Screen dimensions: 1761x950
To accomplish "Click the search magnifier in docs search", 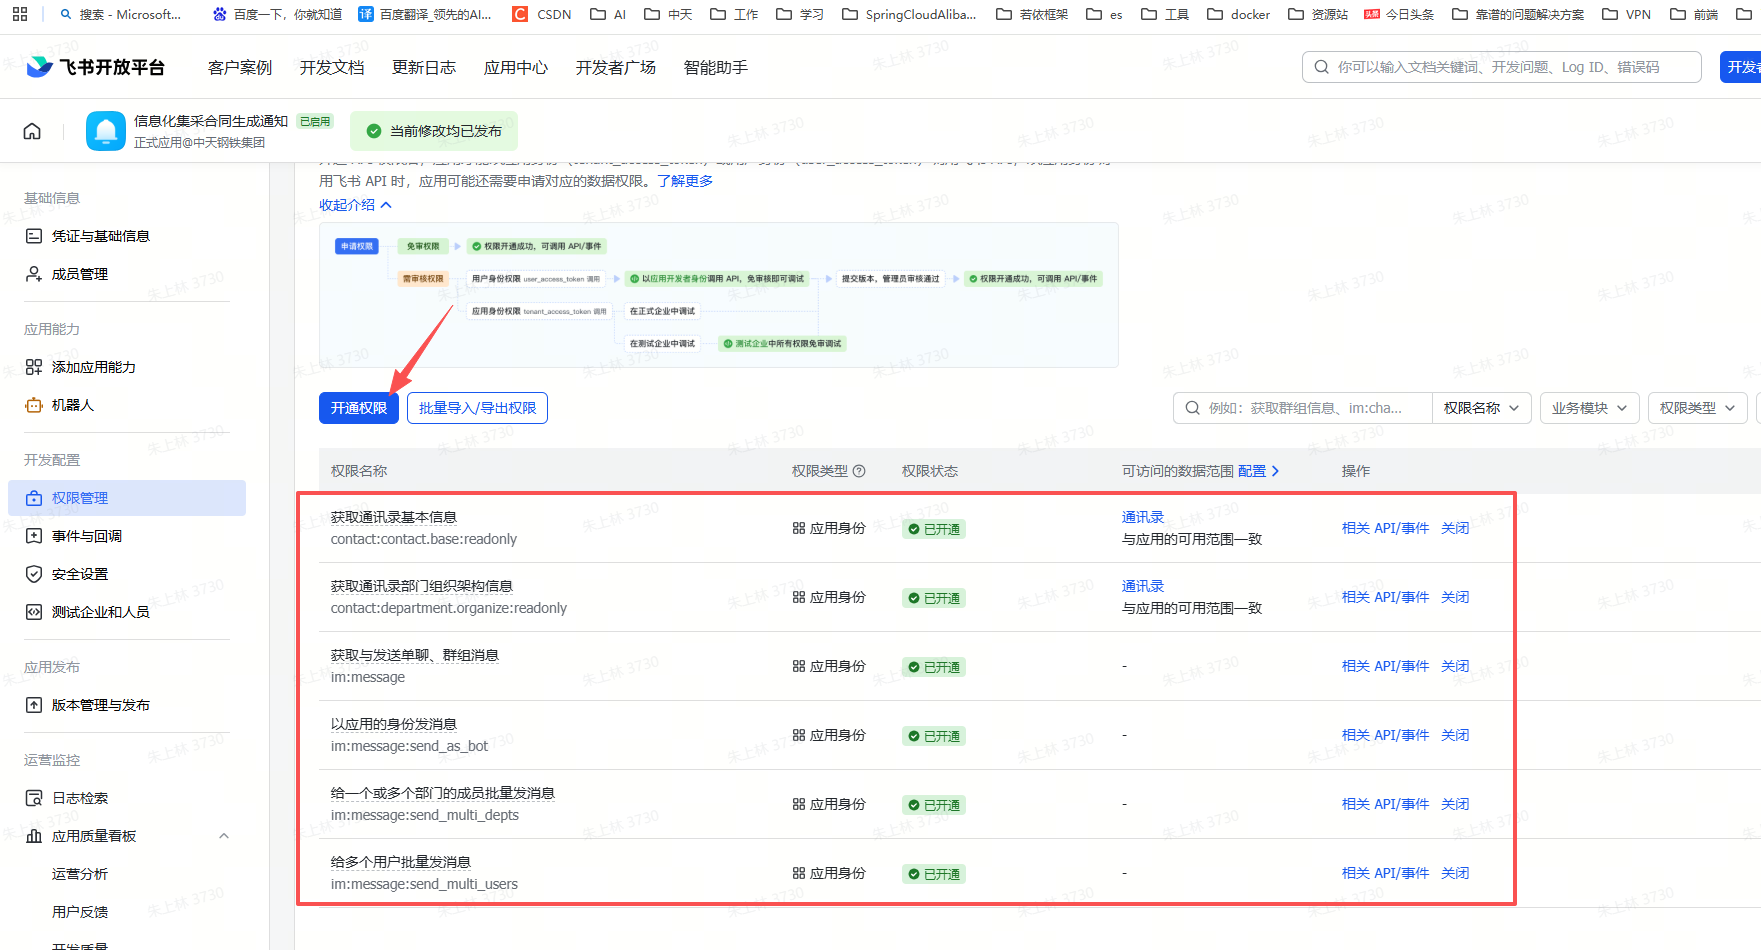I will point(1322,67).
